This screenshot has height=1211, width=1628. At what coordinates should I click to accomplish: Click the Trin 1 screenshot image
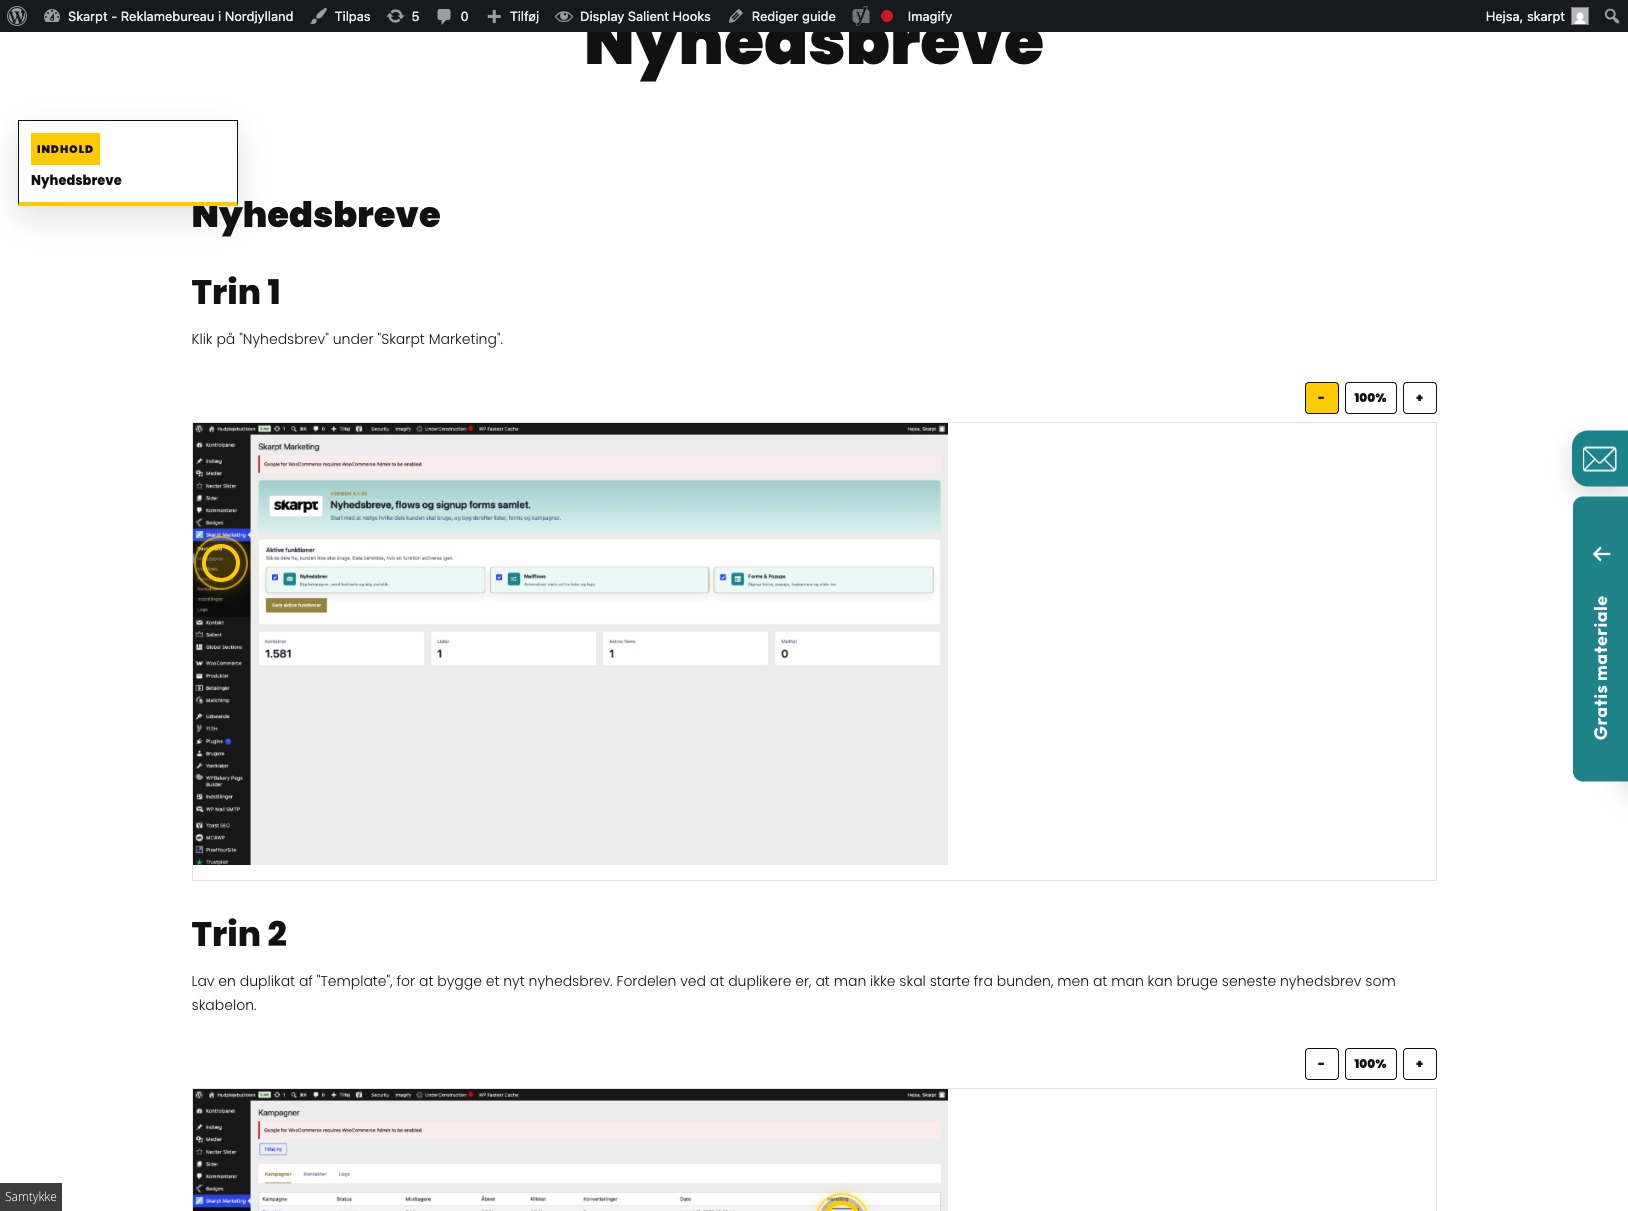pos(570,644)
